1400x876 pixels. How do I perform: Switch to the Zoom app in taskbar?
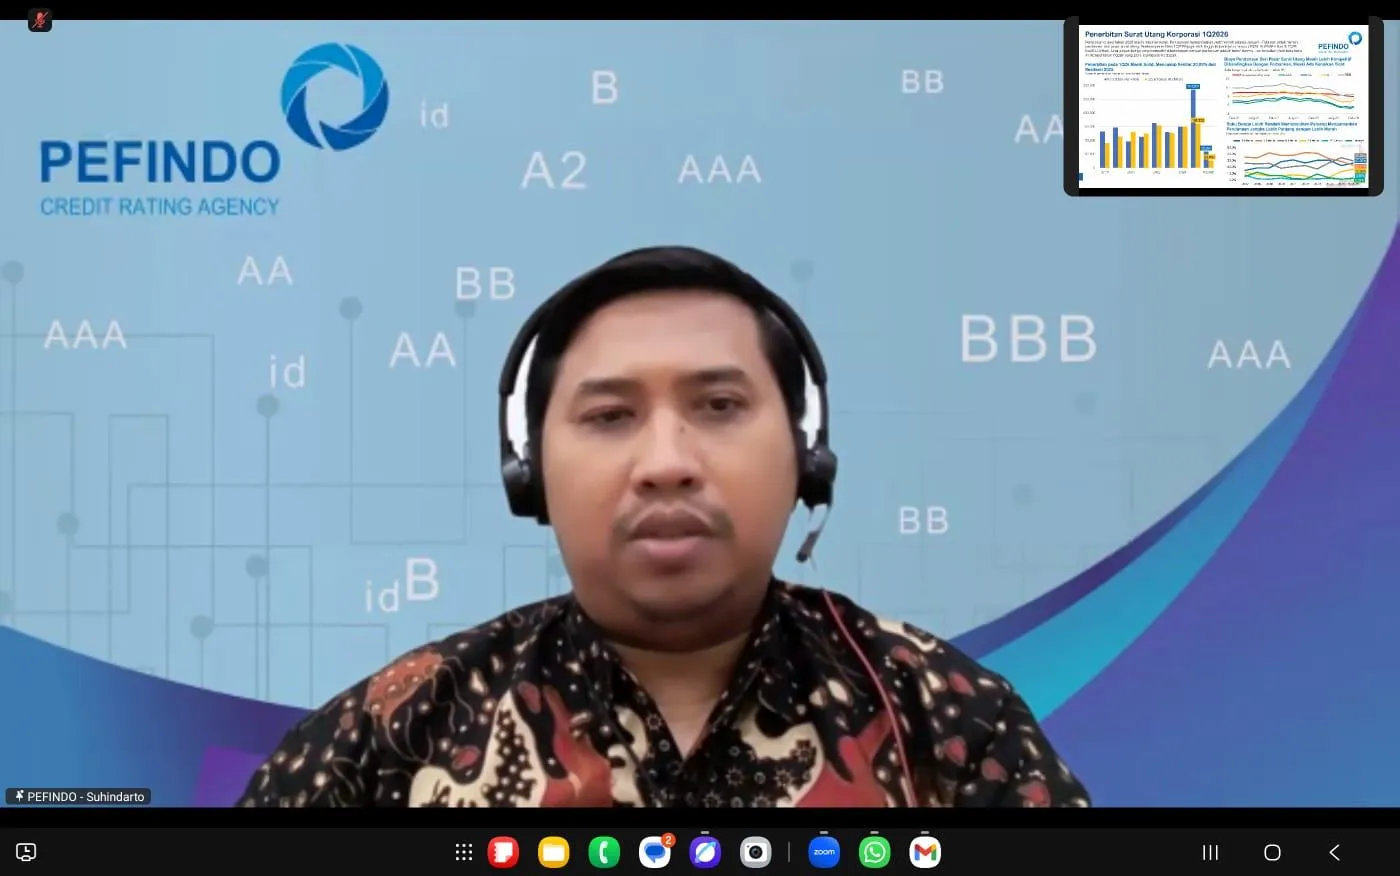click(x=824, y=852)
